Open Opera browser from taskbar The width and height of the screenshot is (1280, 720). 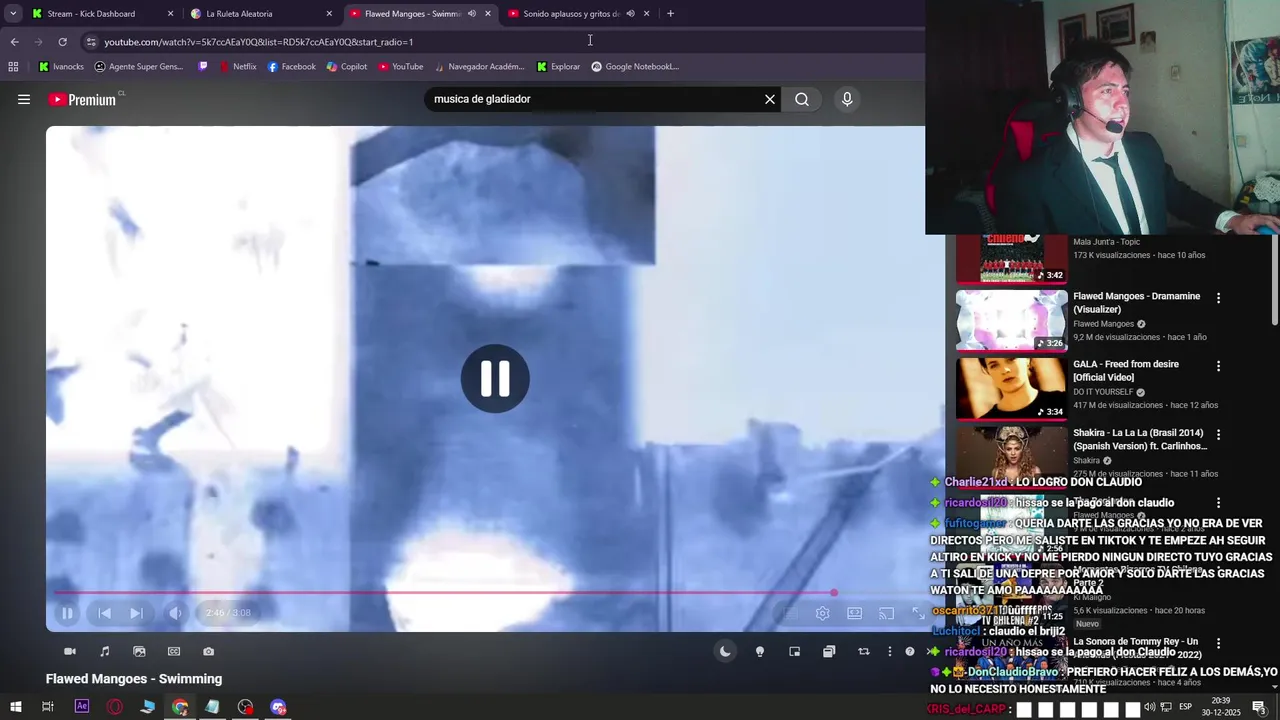tap(115, 707)
